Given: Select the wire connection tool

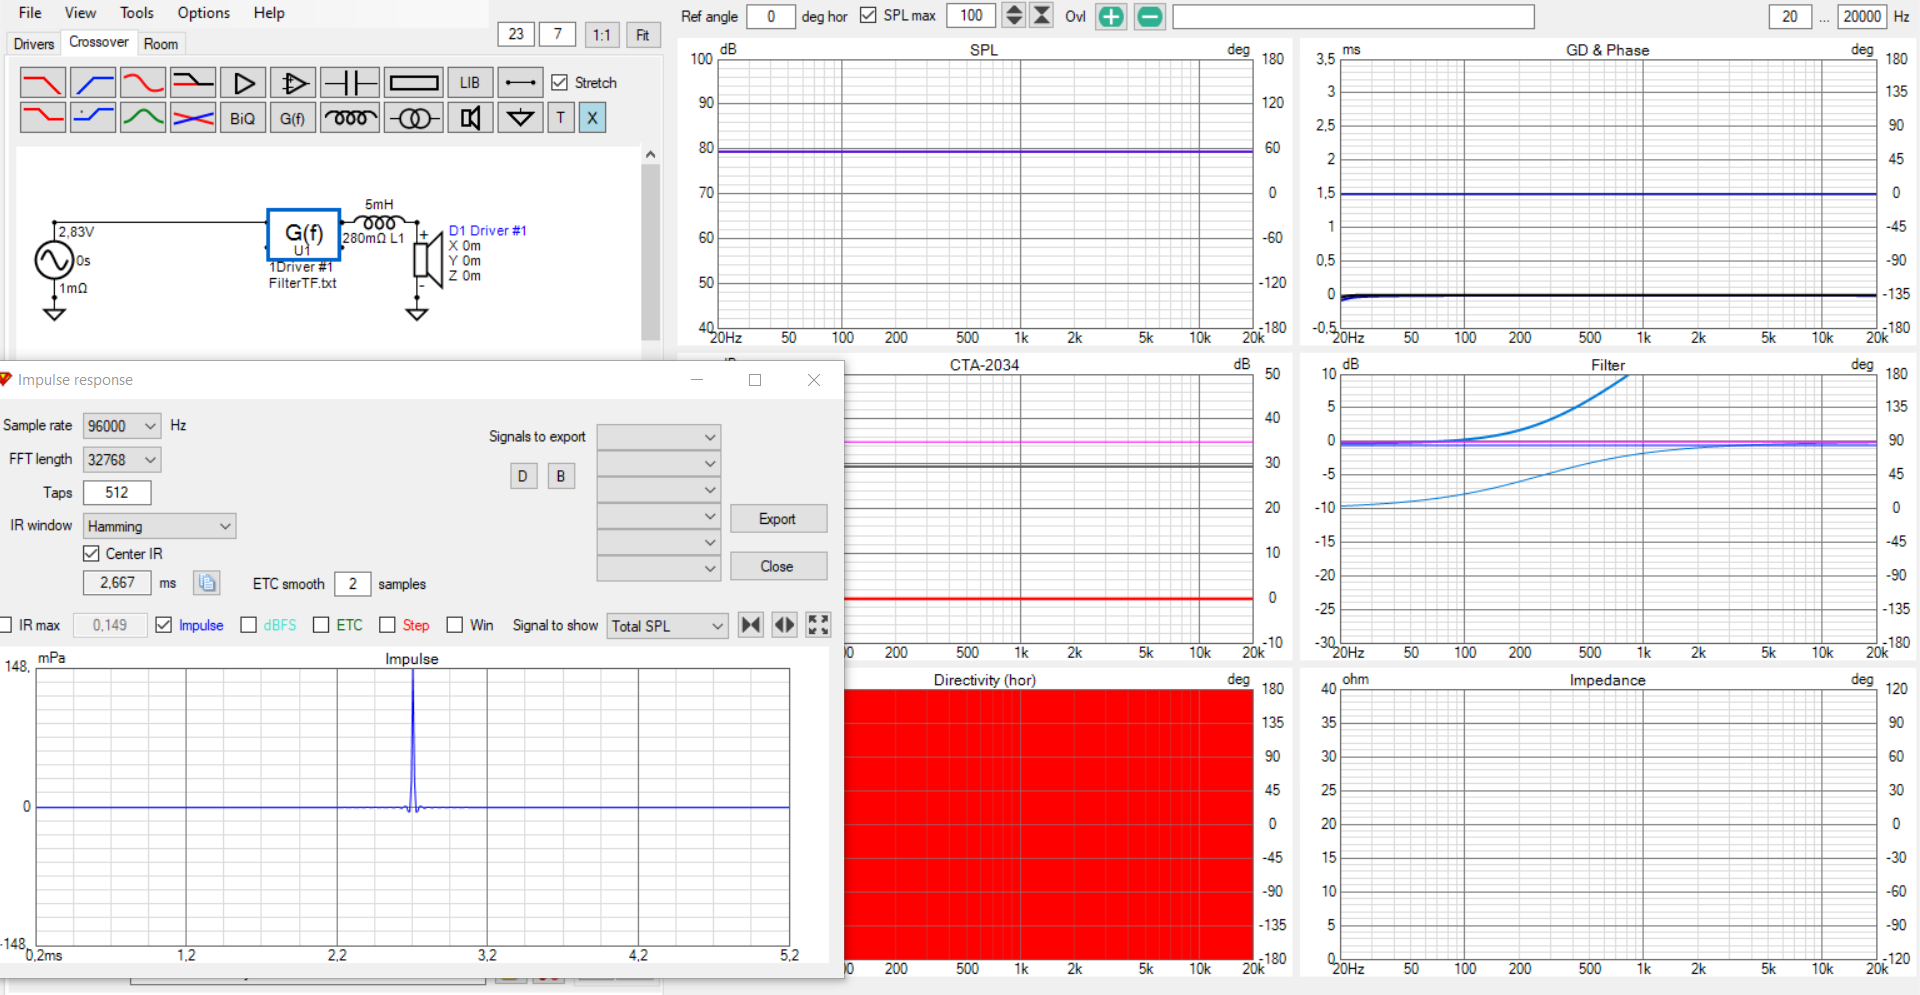Looking at the screenshot, I should [520, 82].
